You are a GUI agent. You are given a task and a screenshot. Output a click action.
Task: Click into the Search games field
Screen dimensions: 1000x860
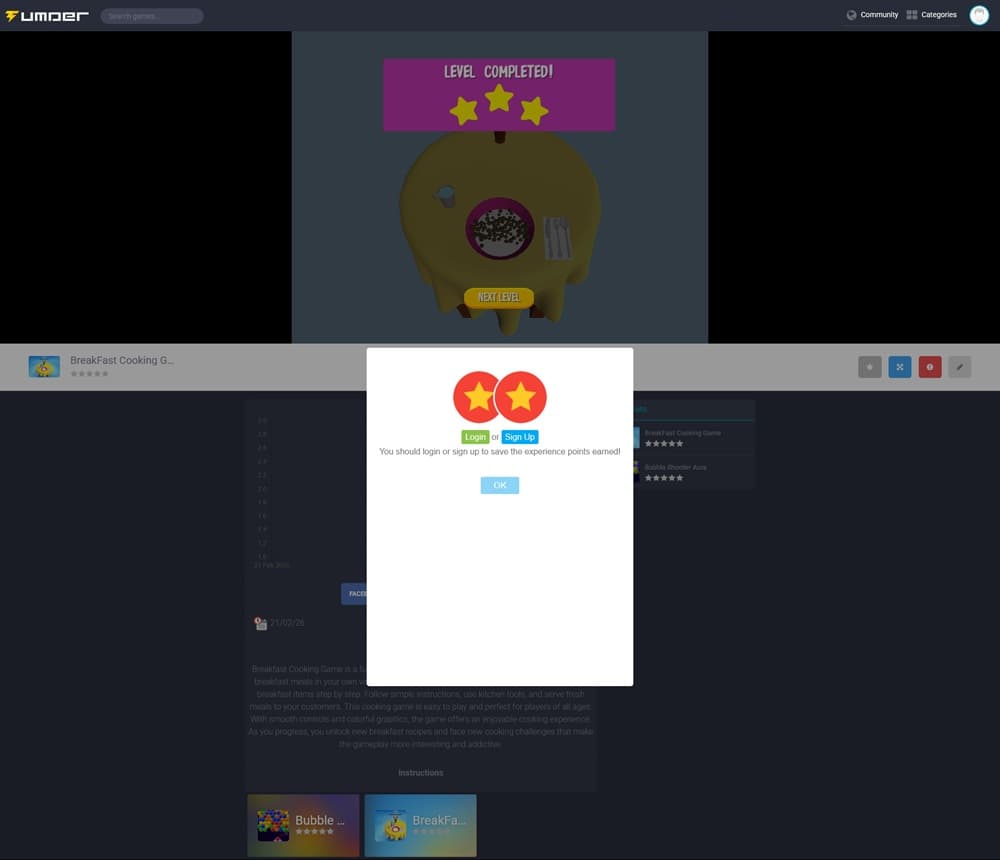(152, 16)
